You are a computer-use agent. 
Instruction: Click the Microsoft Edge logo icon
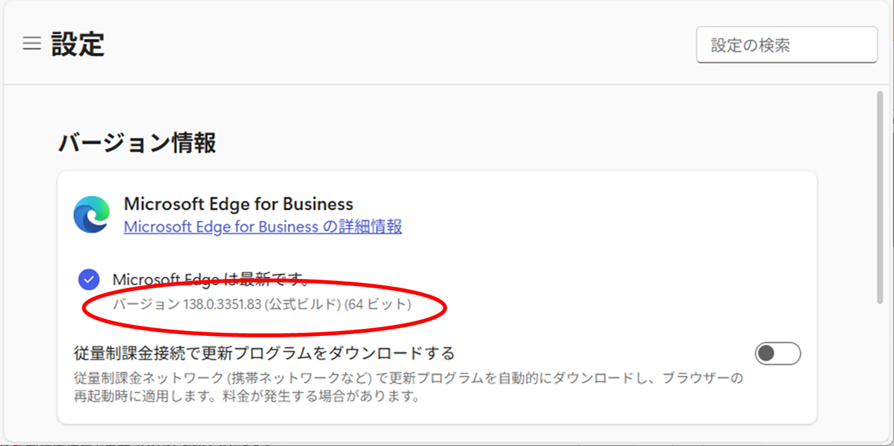click(92, 214)
